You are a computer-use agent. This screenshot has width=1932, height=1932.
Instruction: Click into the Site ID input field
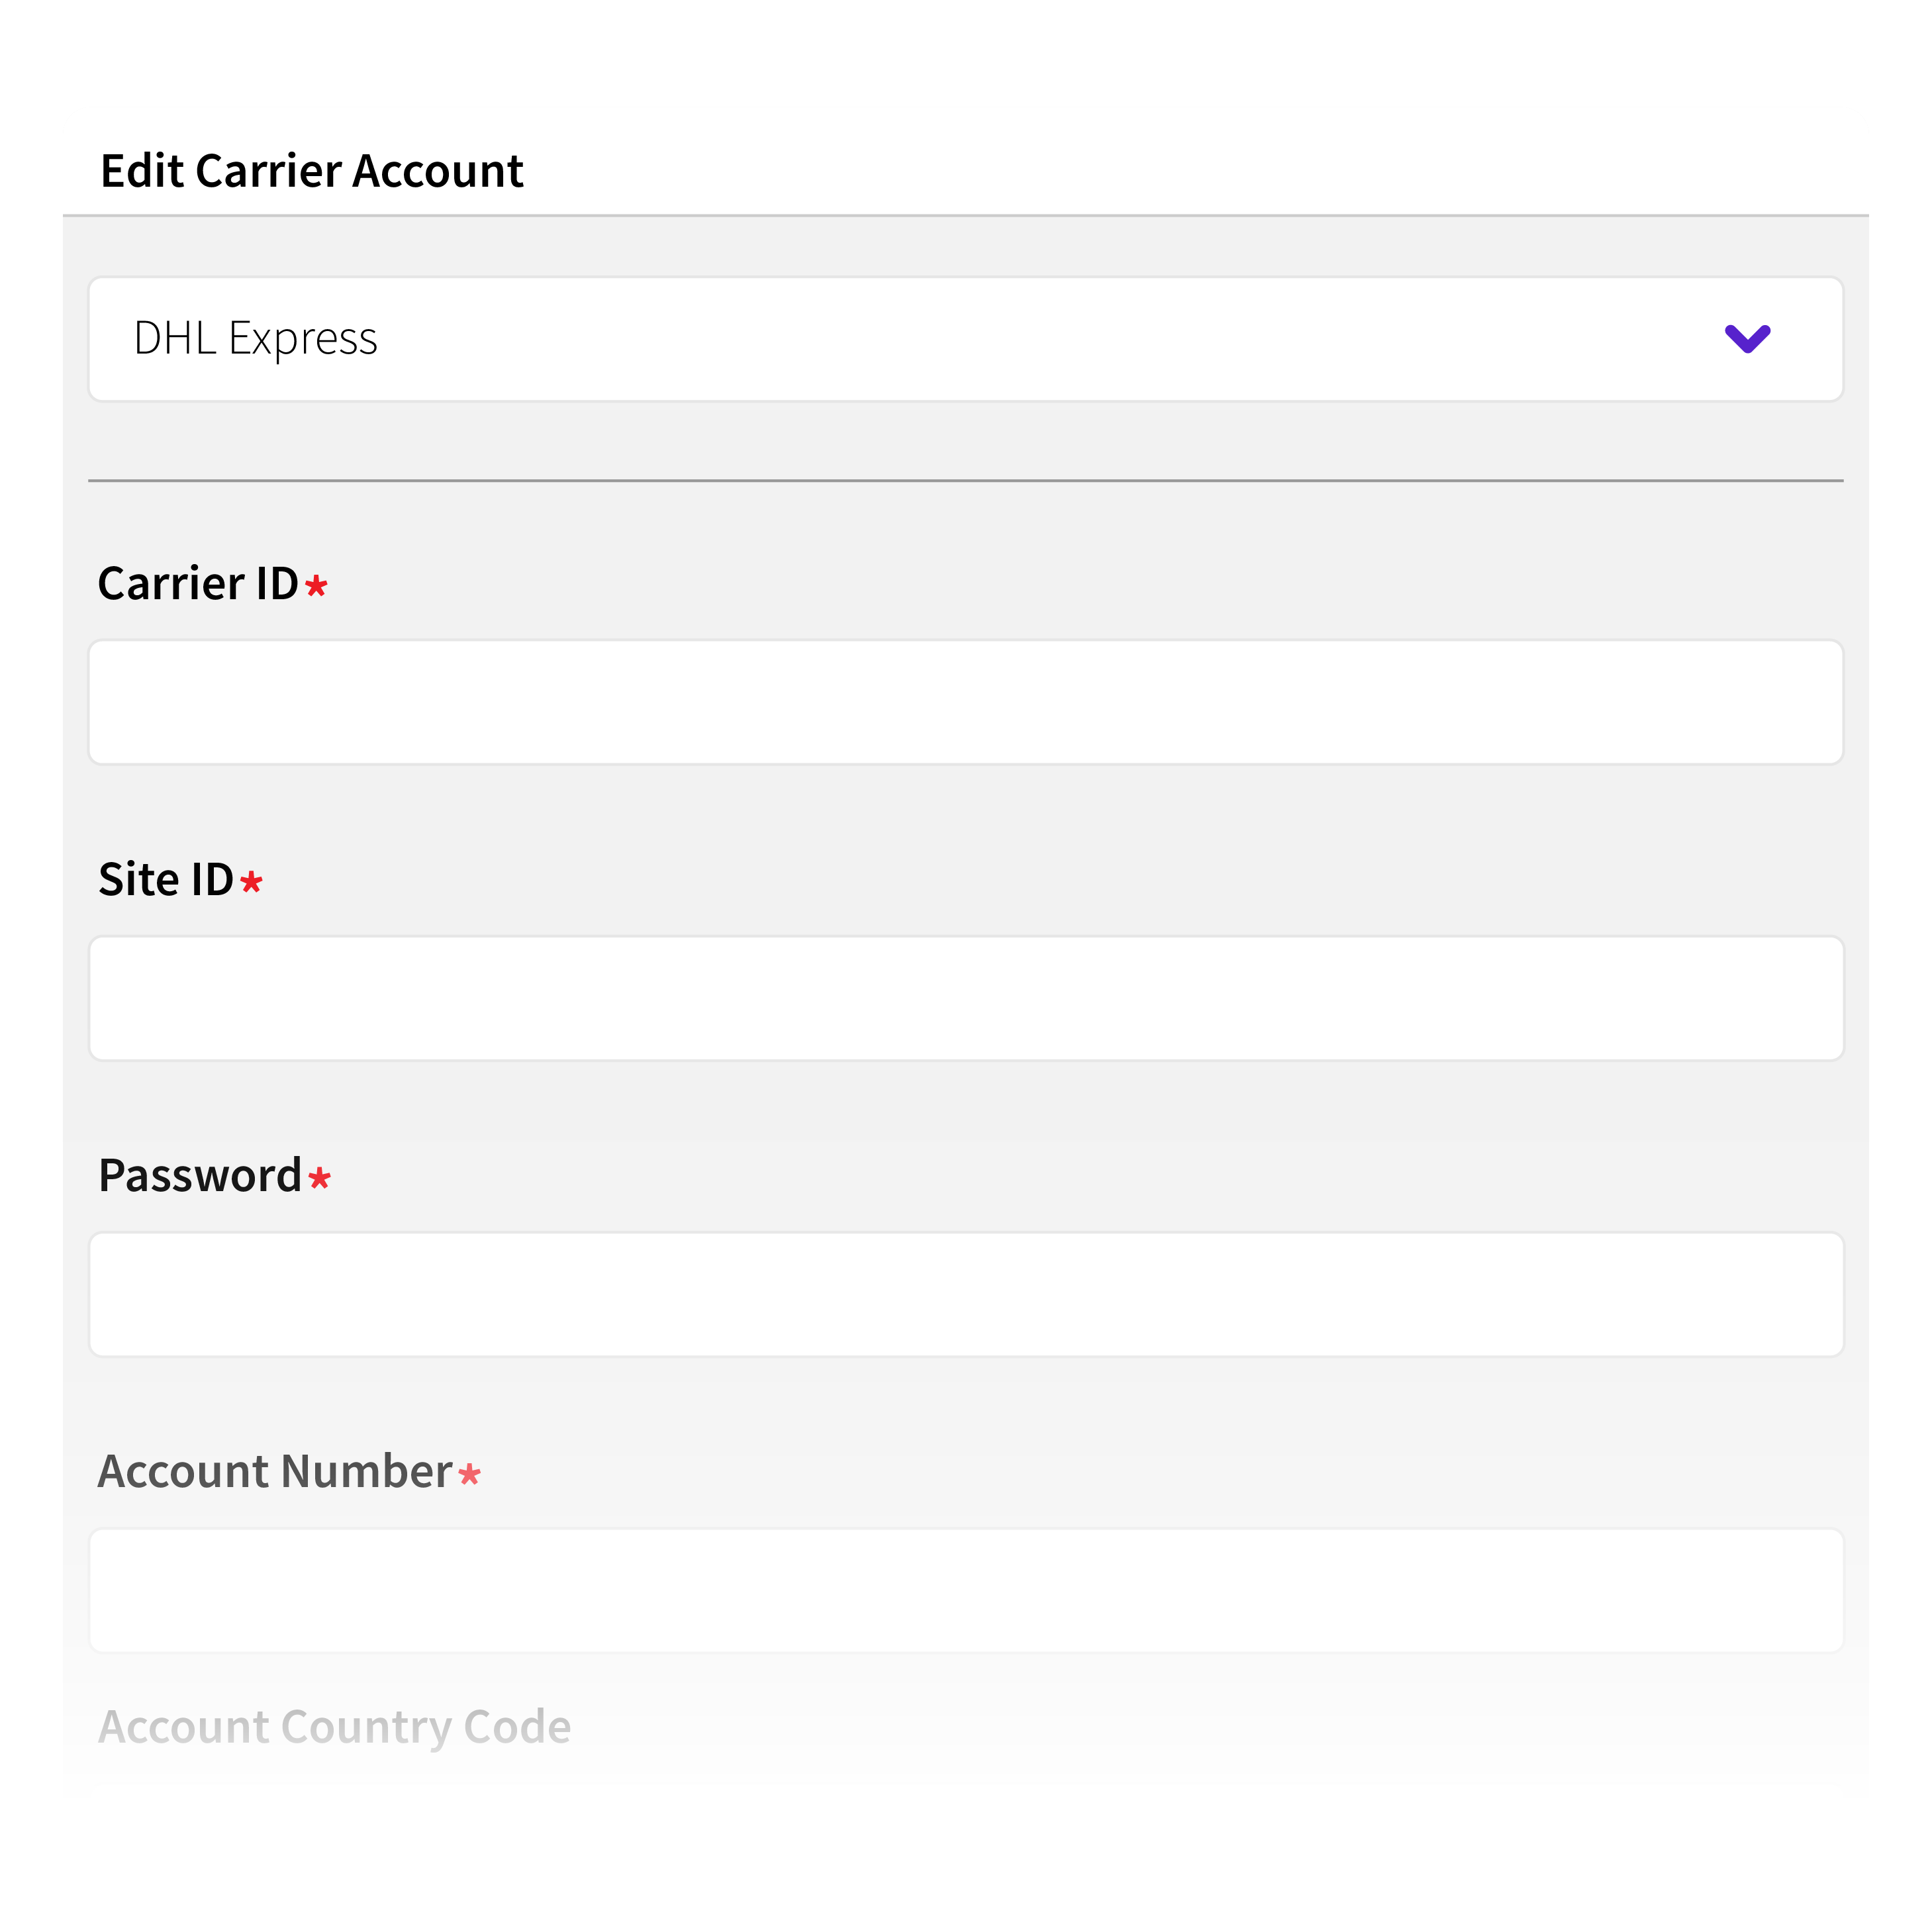[x=966, y=997]
